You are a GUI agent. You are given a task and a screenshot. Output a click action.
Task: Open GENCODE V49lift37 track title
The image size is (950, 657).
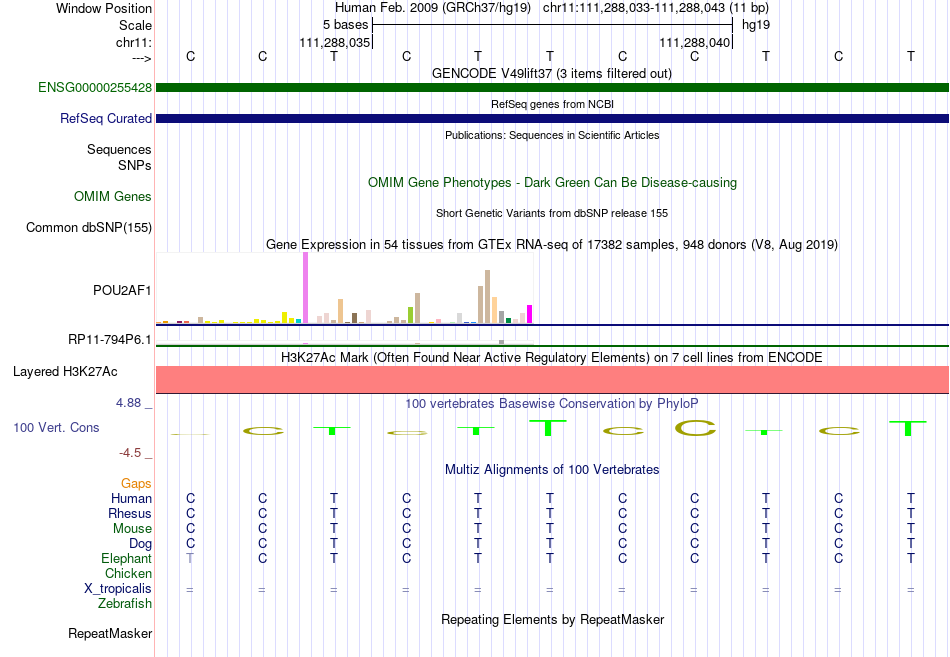(551, 73)
